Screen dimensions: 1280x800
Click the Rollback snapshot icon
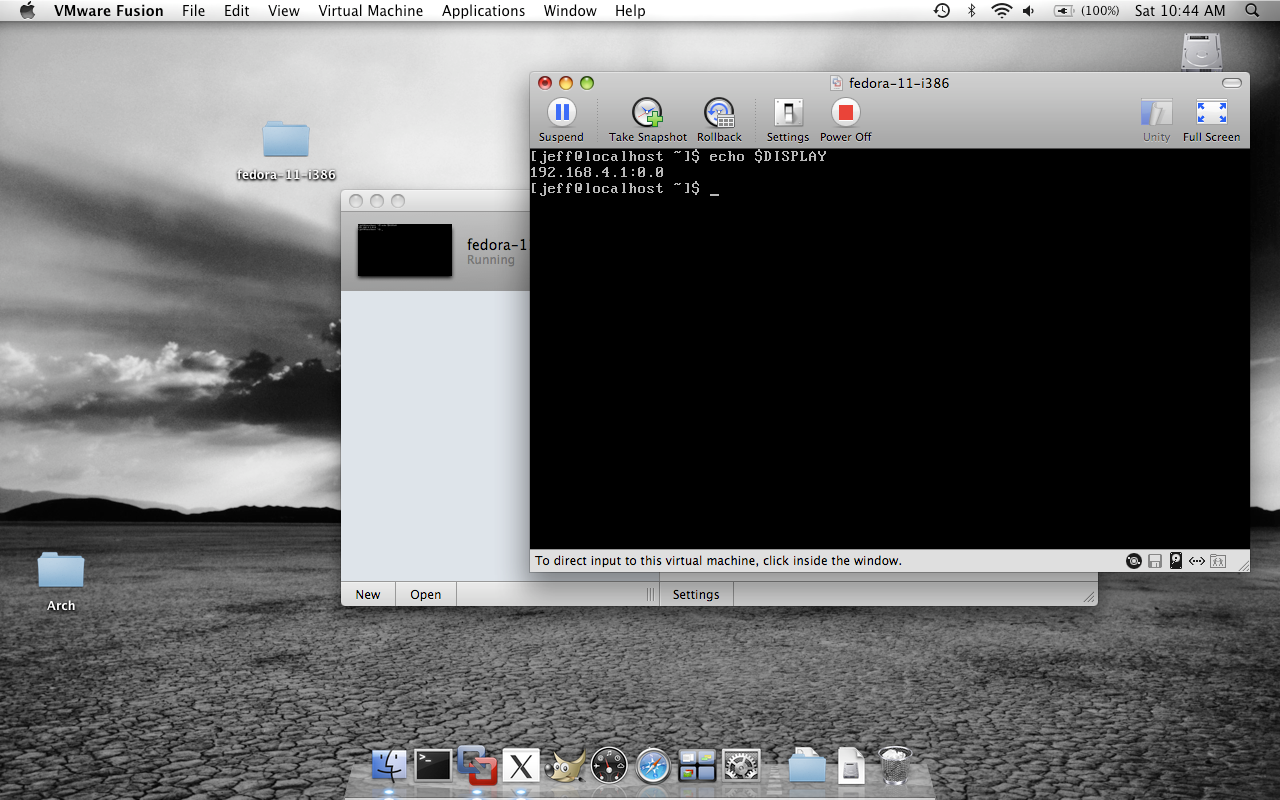[719, 113]
